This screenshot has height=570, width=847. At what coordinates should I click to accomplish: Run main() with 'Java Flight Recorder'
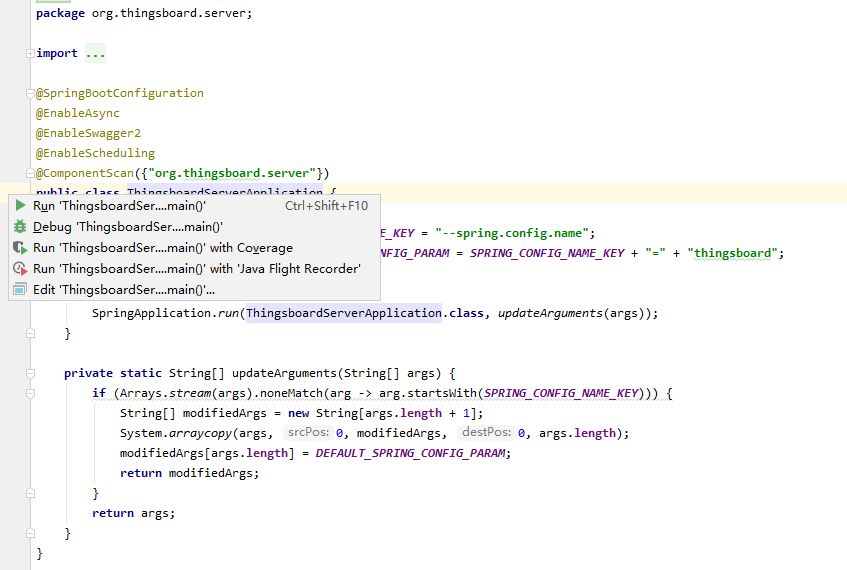point(194,269)
